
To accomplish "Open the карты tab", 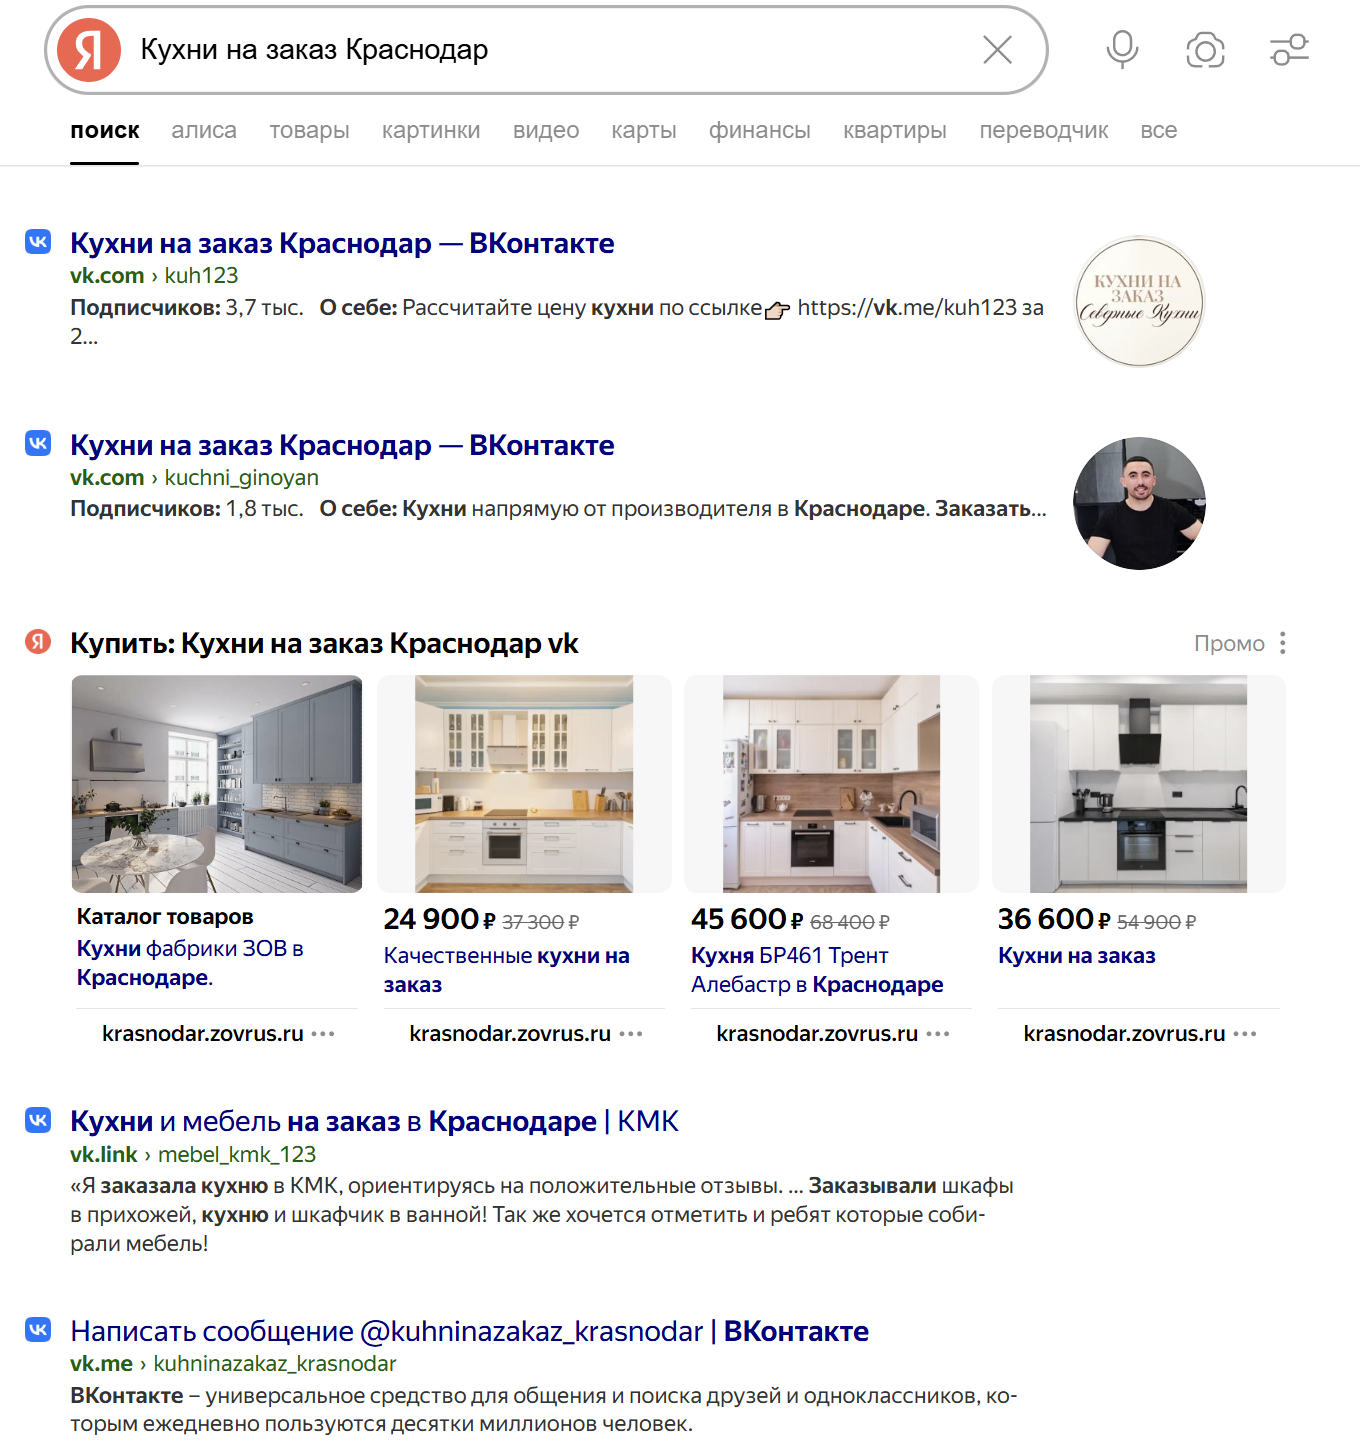I will click(x=644, y=131).
